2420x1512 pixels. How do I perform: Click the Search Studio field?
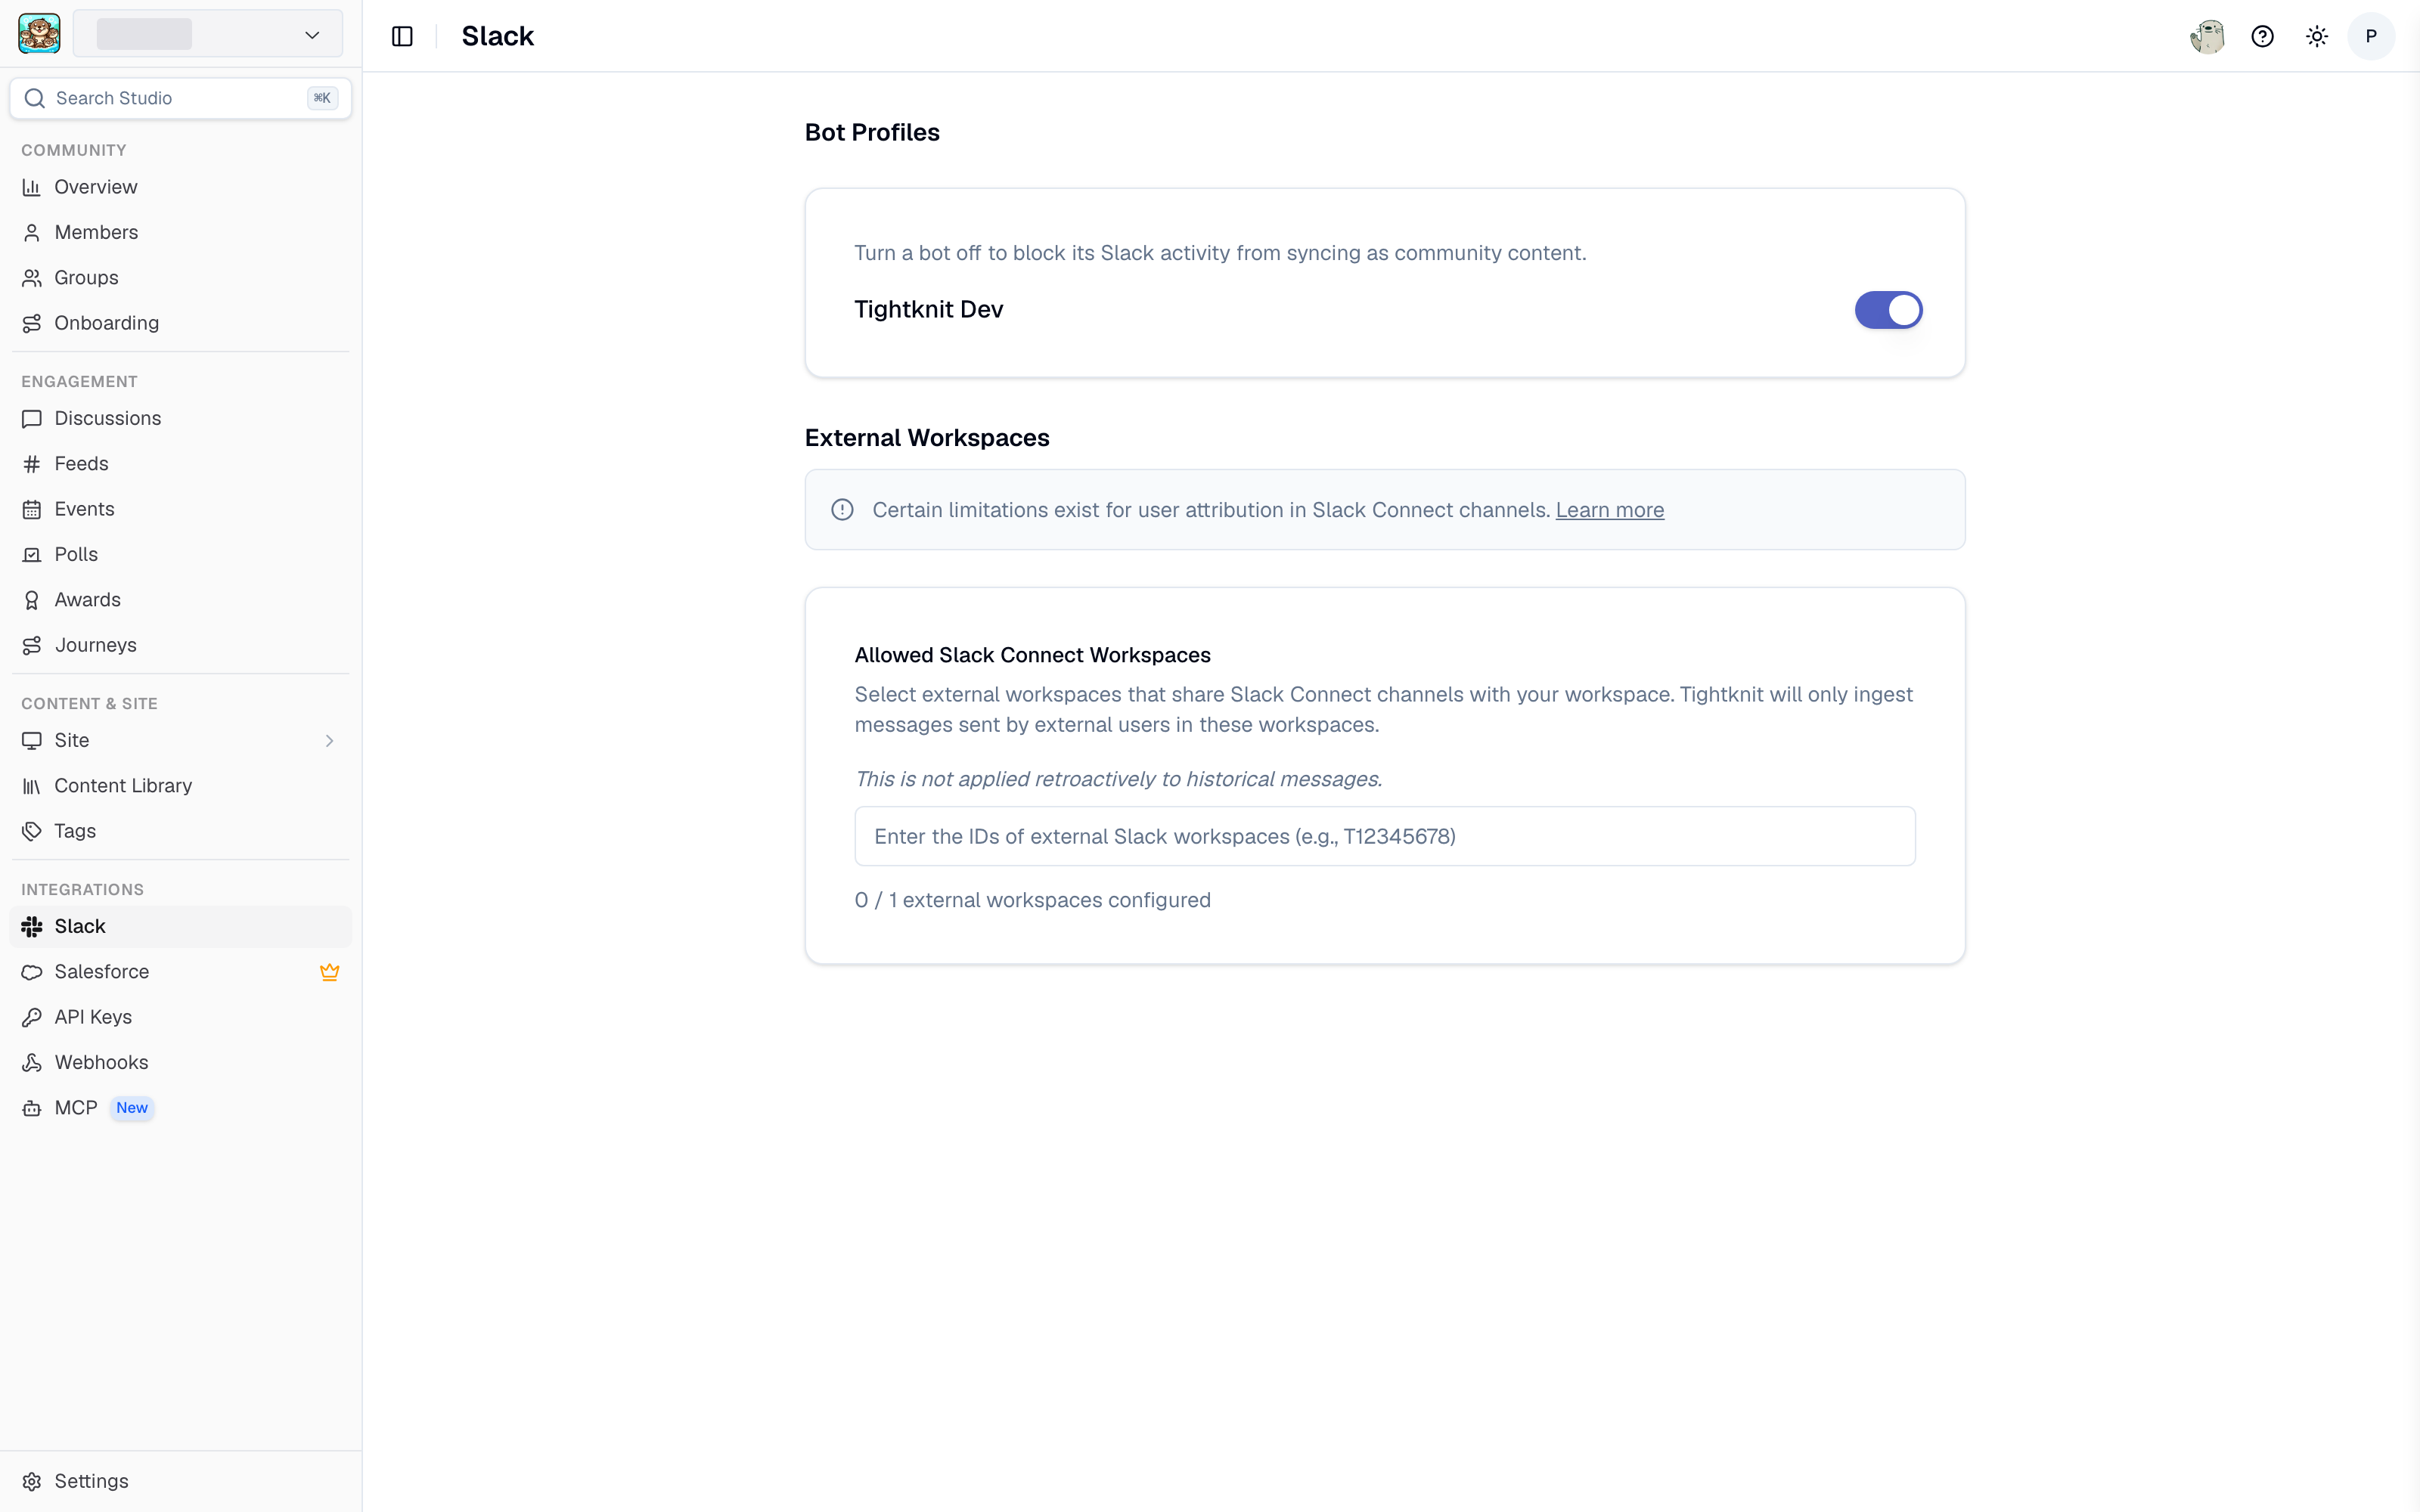181,98
